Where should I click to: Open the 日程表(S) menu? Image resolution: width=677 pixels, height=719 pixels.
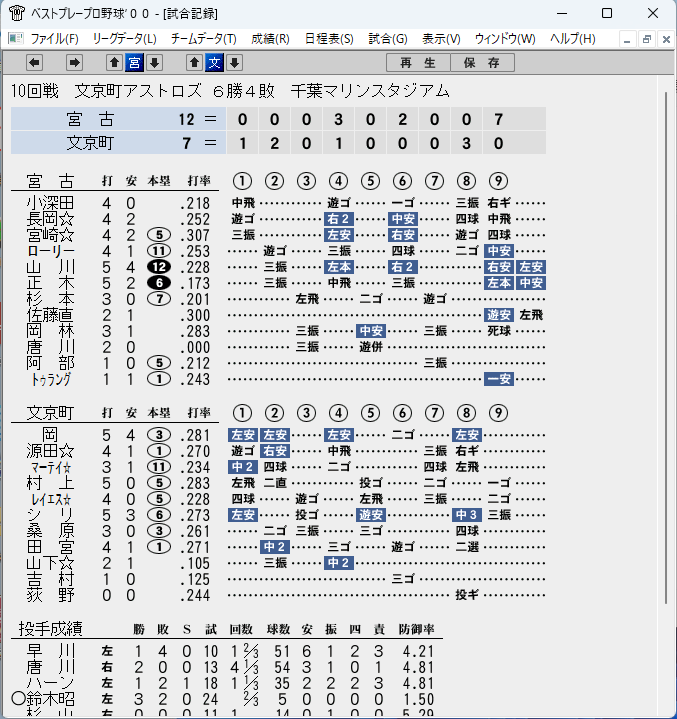[x=329, y=39]
